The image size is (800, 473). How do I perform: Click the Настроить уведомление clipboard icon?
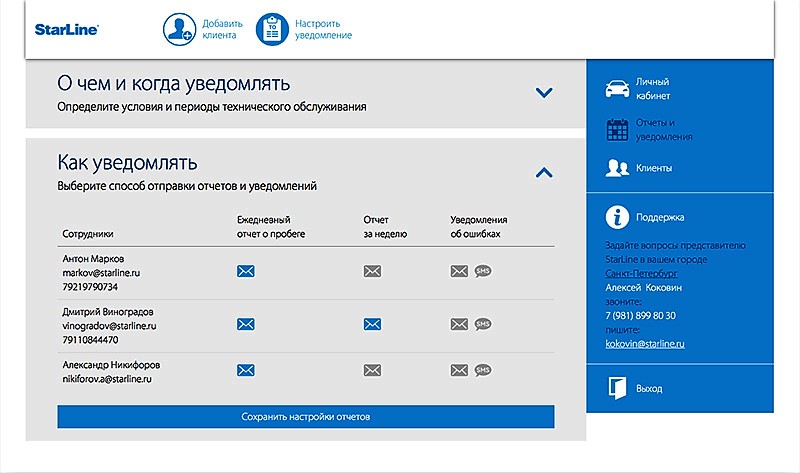pyautogui.click(x=272, y=30)
